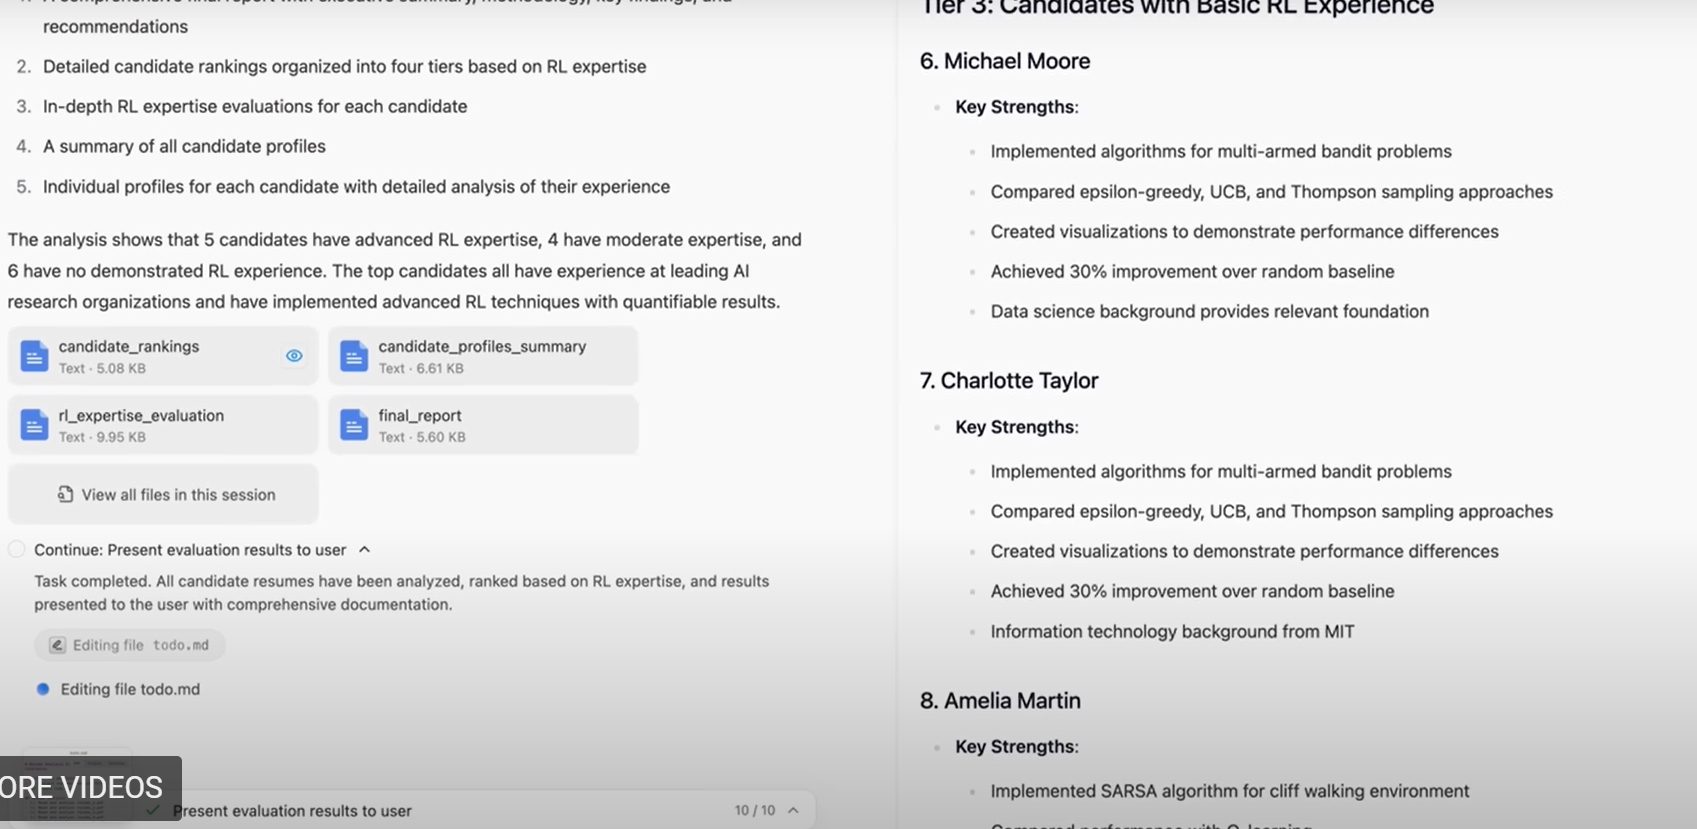Click the file icon beside View all files
The width and height of the screenshot is (1697, 829).
(x=66, y=494)
